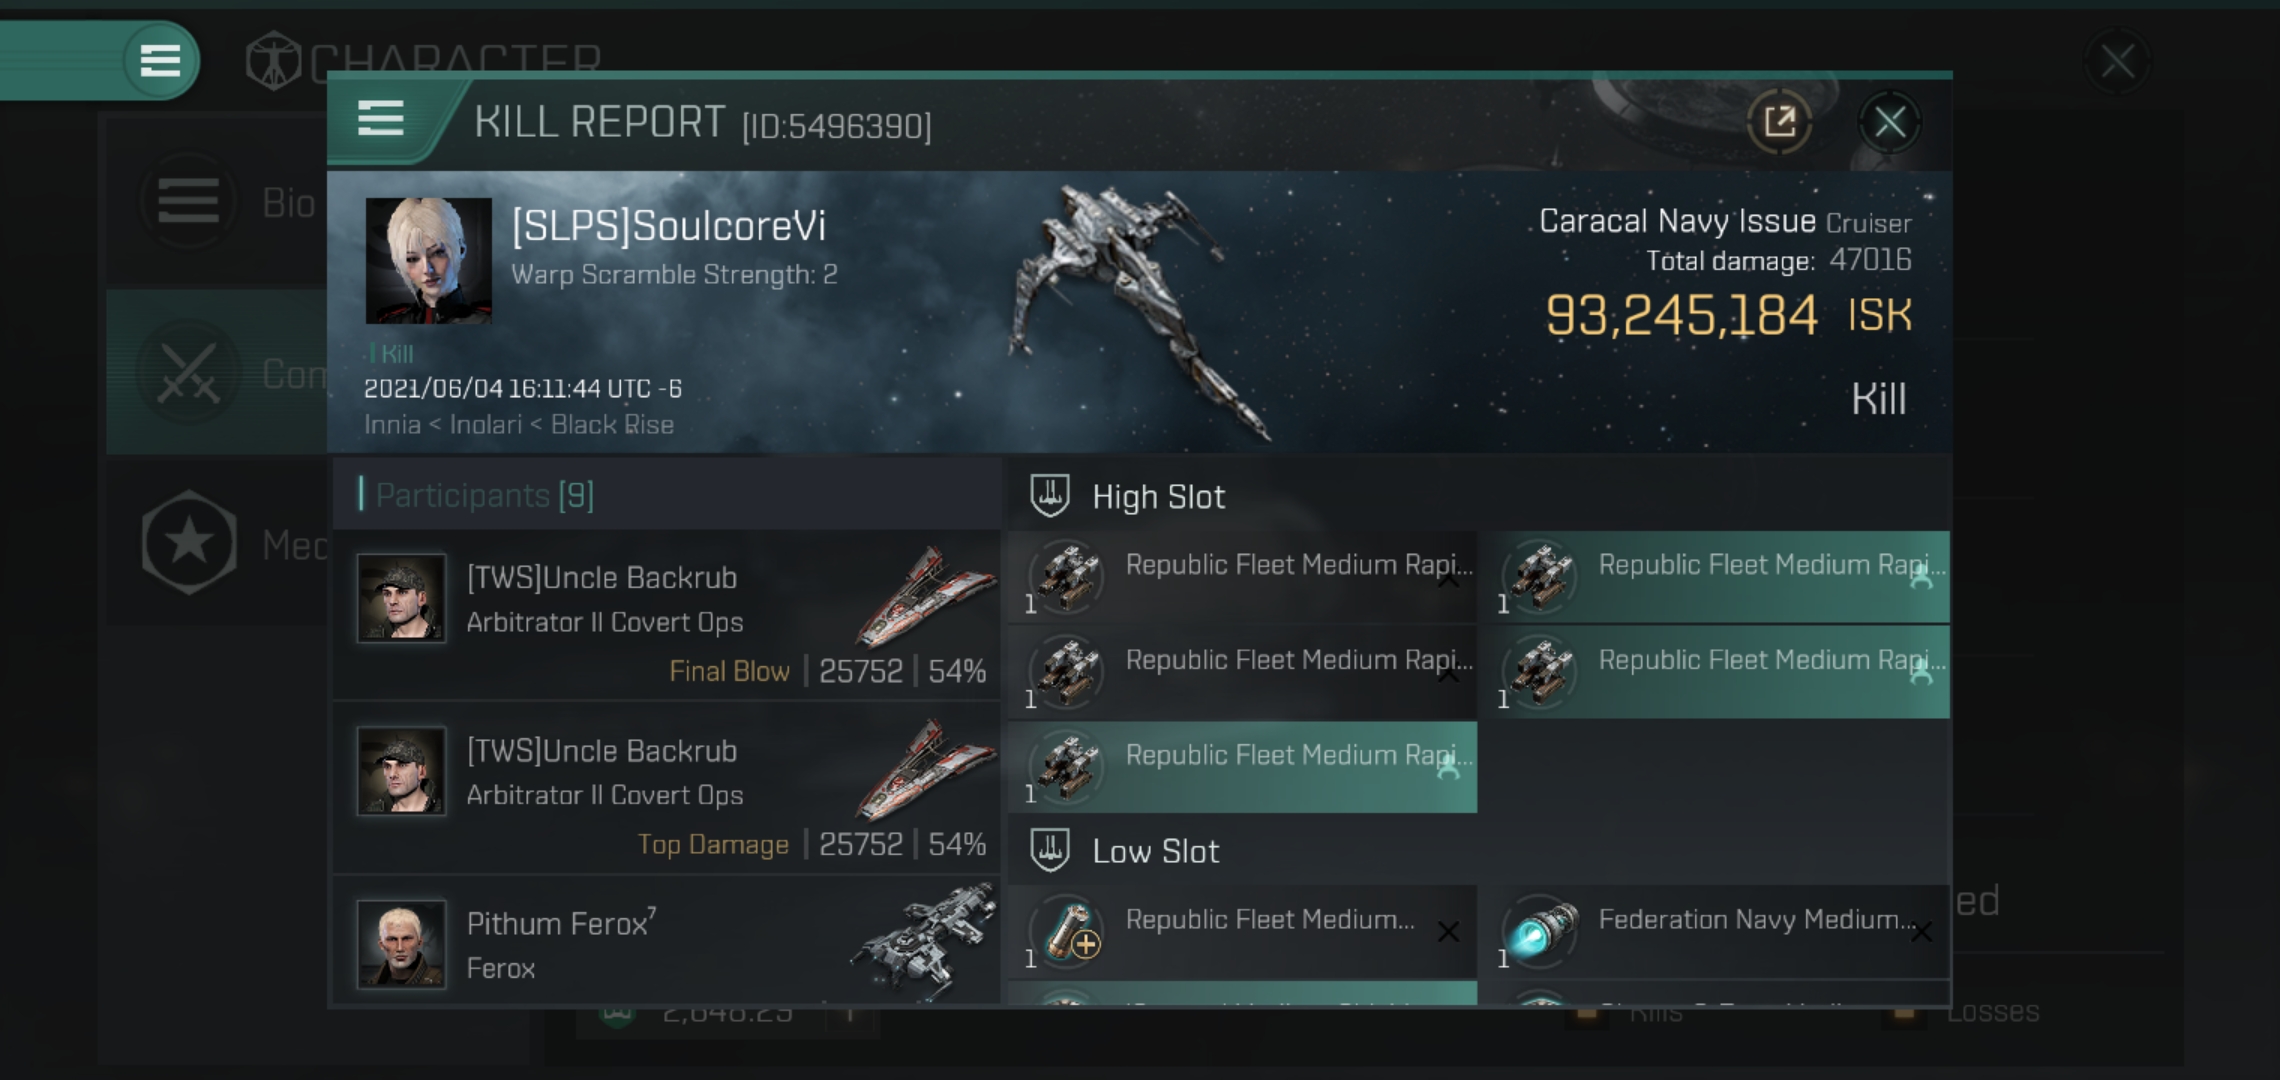Click the hamburger menu icon top-left

point(160,58)
